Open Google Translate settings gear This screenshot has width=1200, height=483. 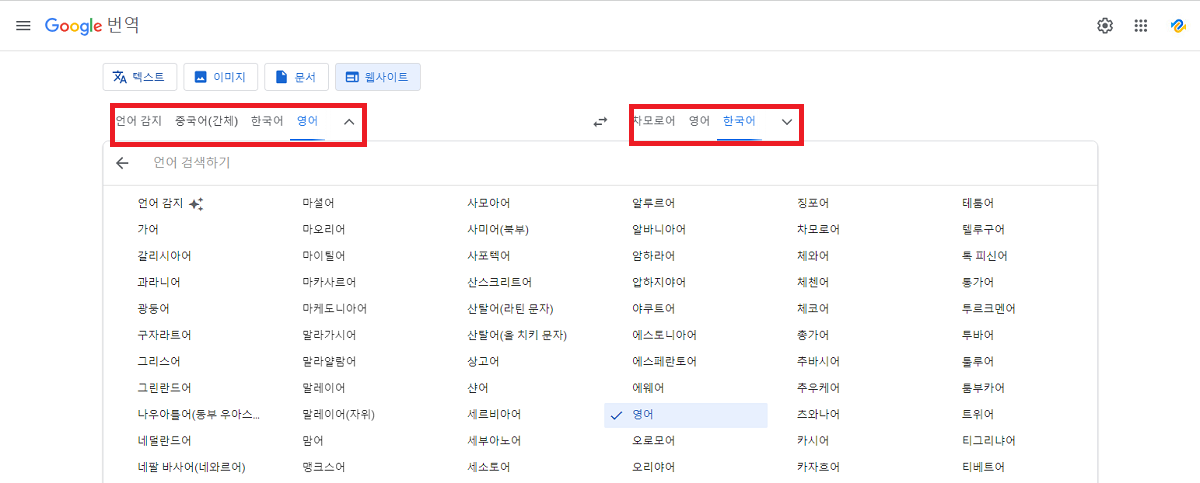(x=1105, y=26)
